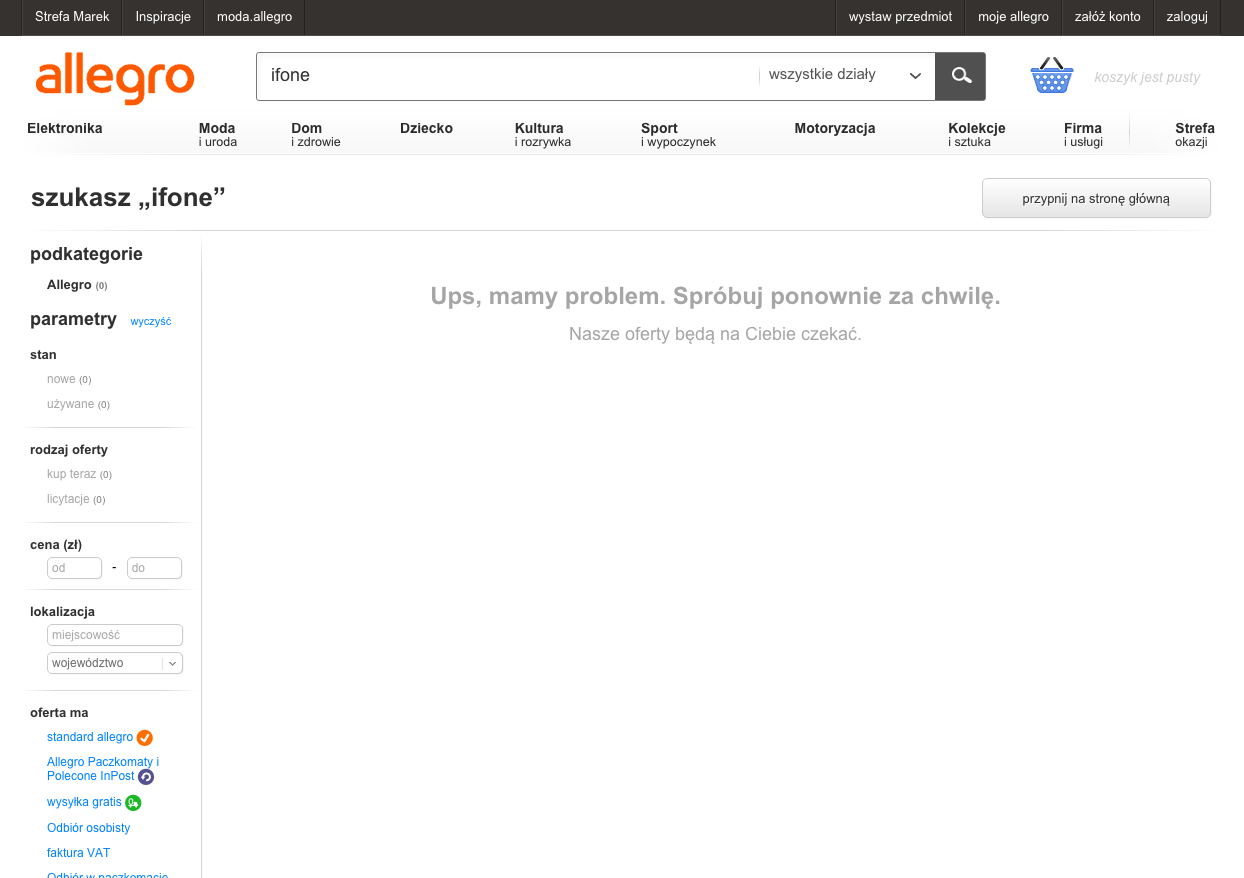Filter by używane condition

[x=70, y=404]
